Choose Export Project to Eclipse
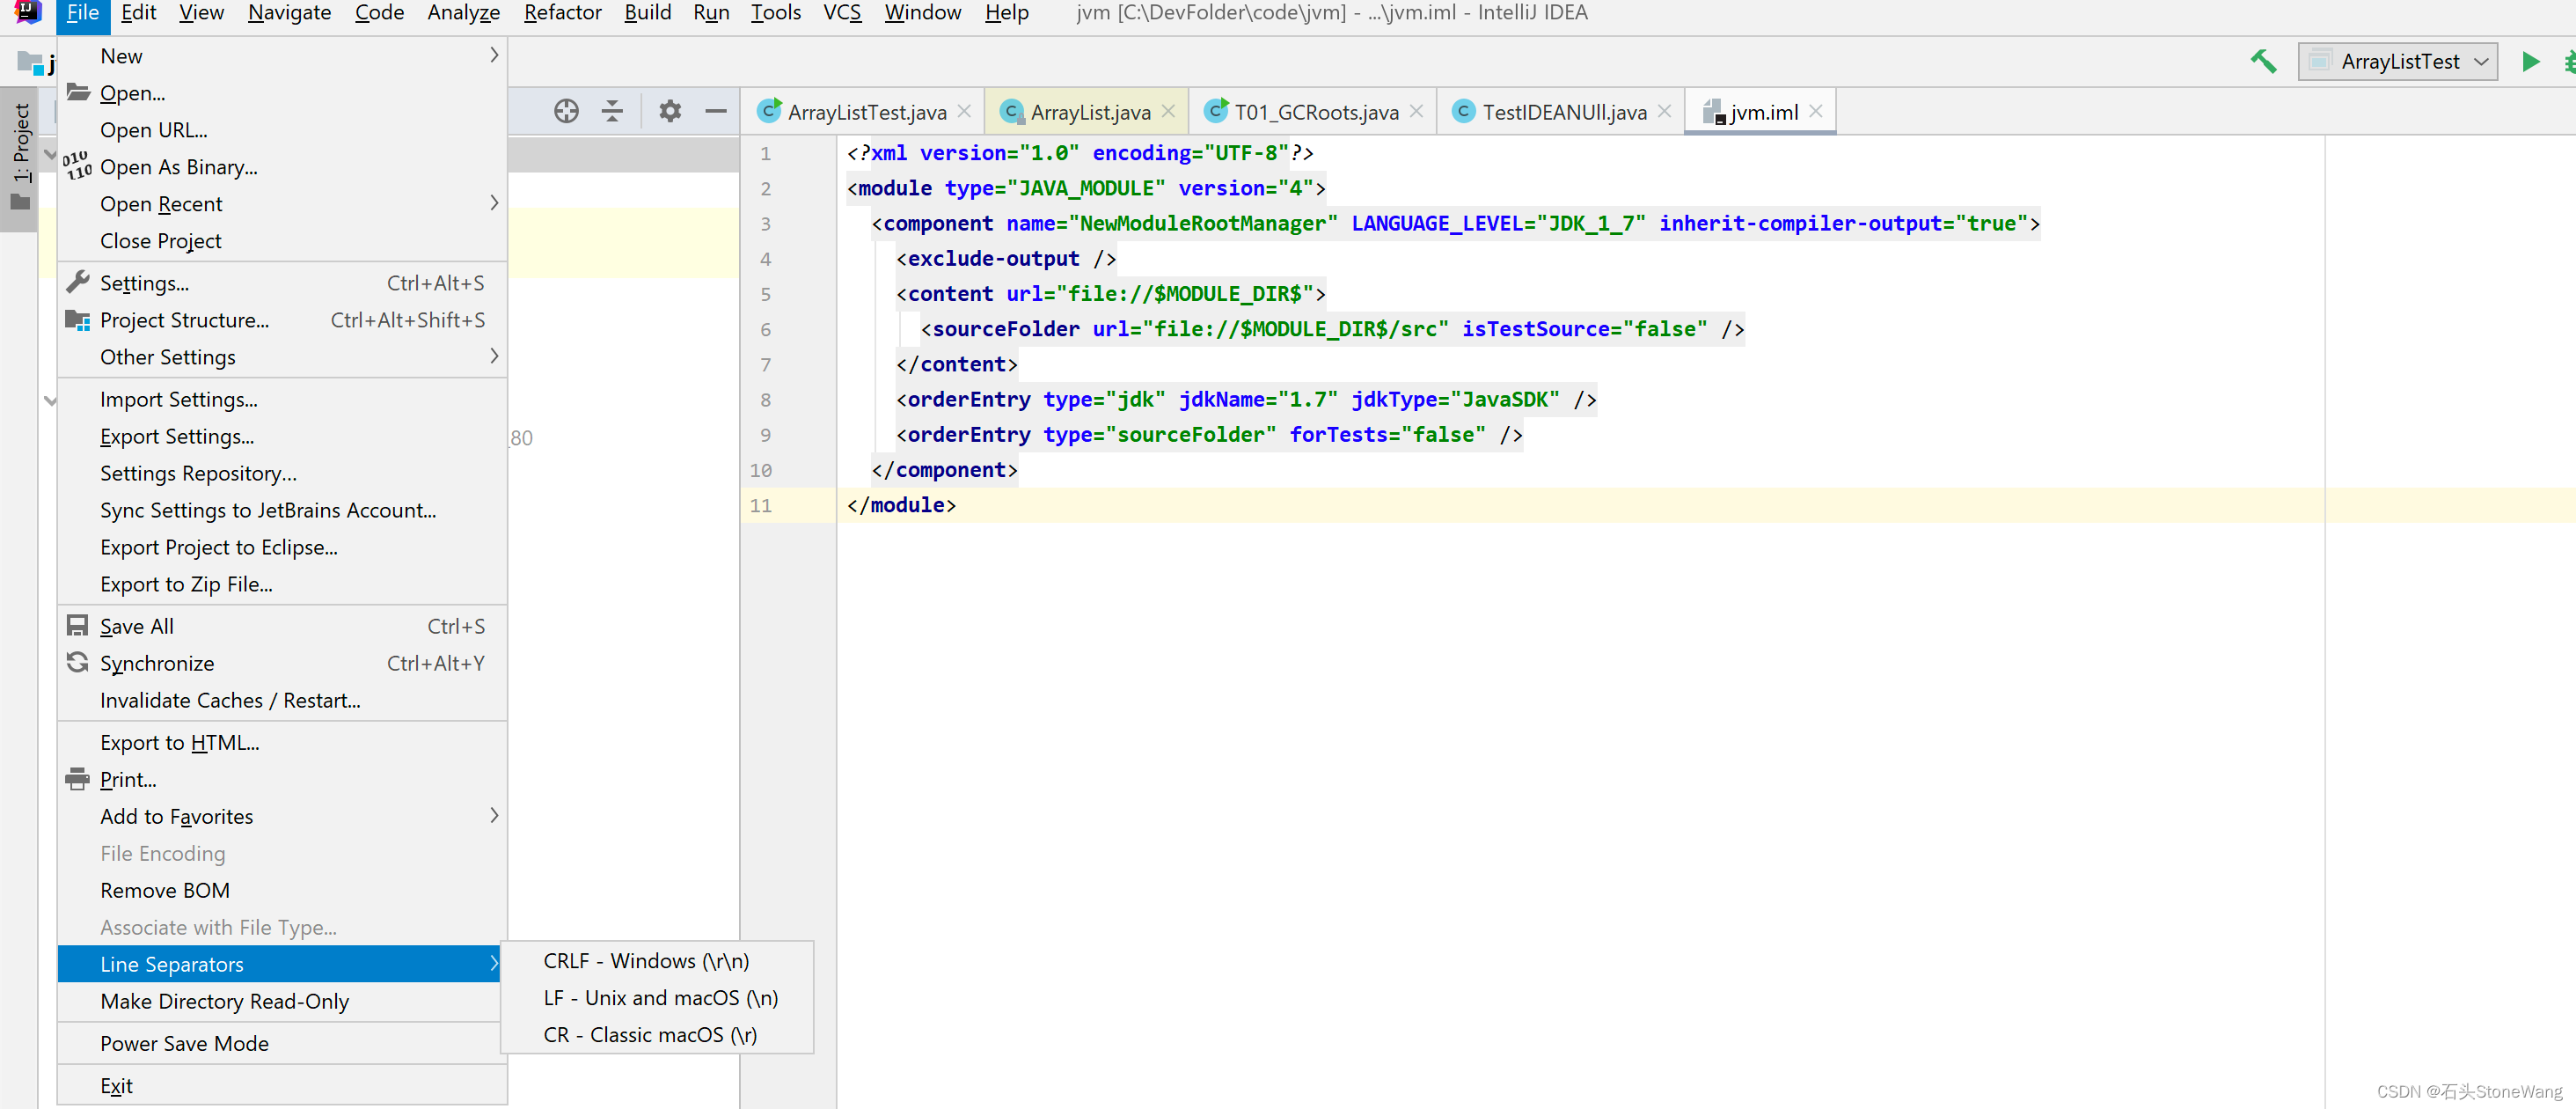Viewport: 2576px width, 1109px height. pyautogui.click(x=282, y=547)
